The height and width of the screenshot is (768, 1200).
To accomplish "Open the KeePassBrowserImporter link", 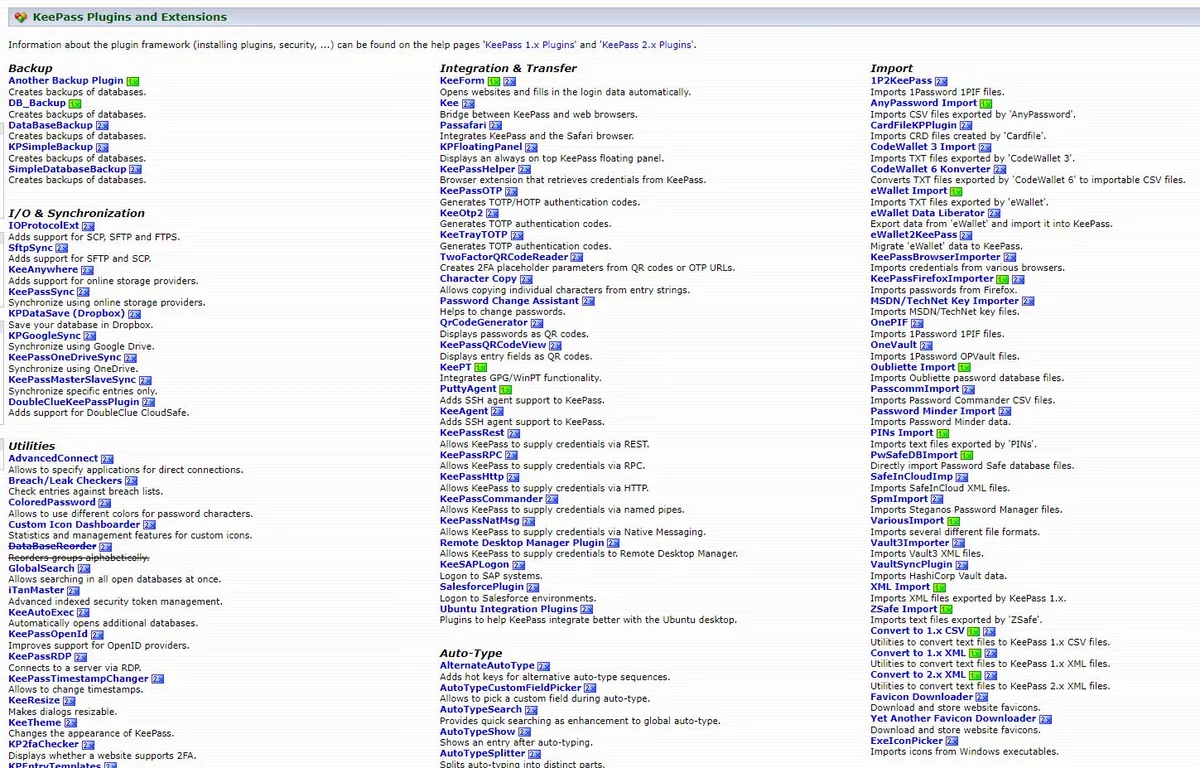I will (935, 257).
